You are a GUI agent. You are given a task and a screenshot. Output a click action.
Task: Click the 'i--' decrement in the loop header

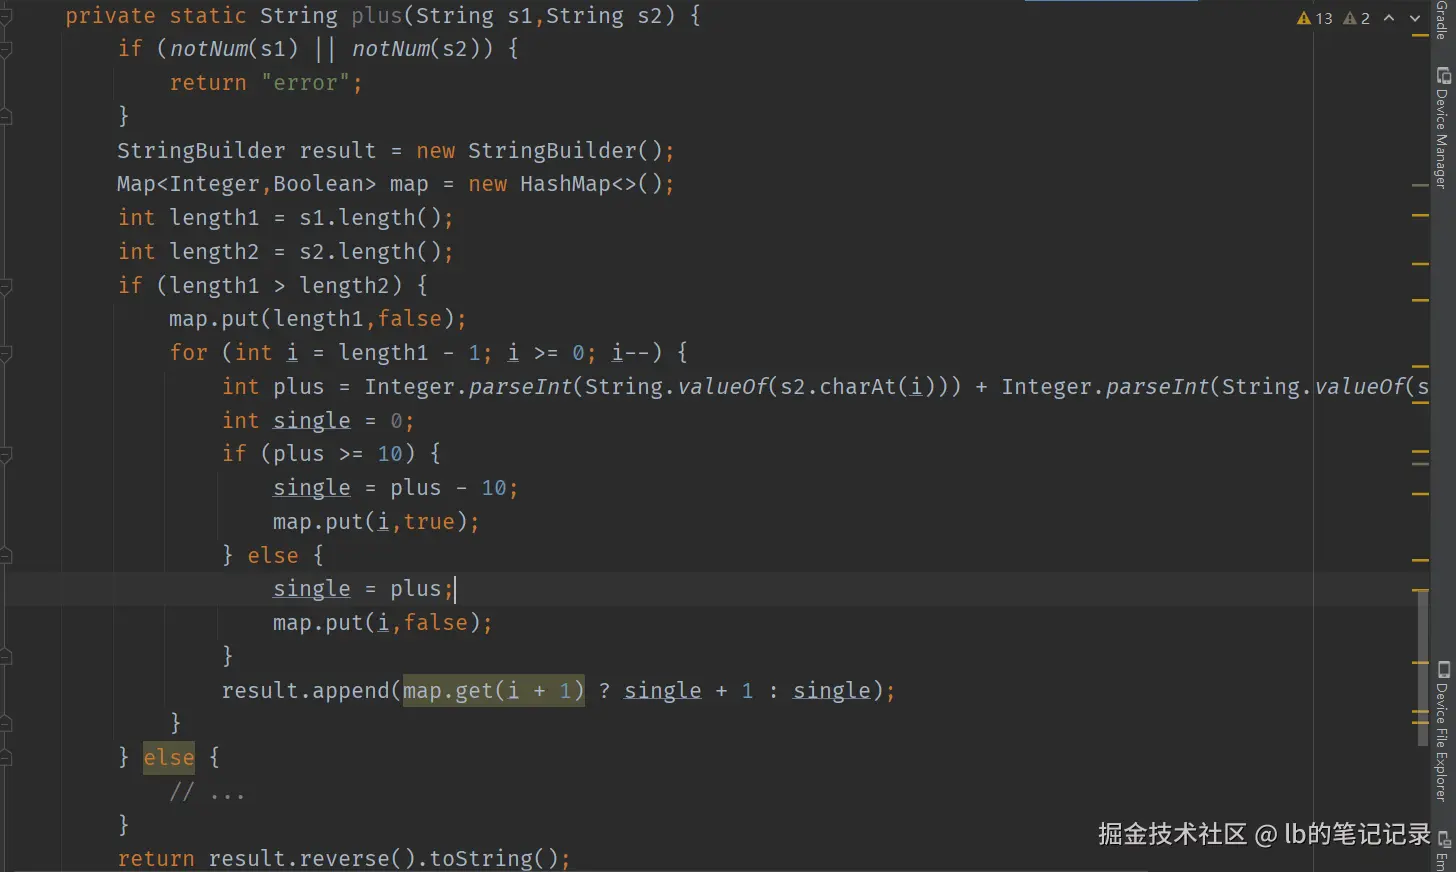tap(630, 353)
